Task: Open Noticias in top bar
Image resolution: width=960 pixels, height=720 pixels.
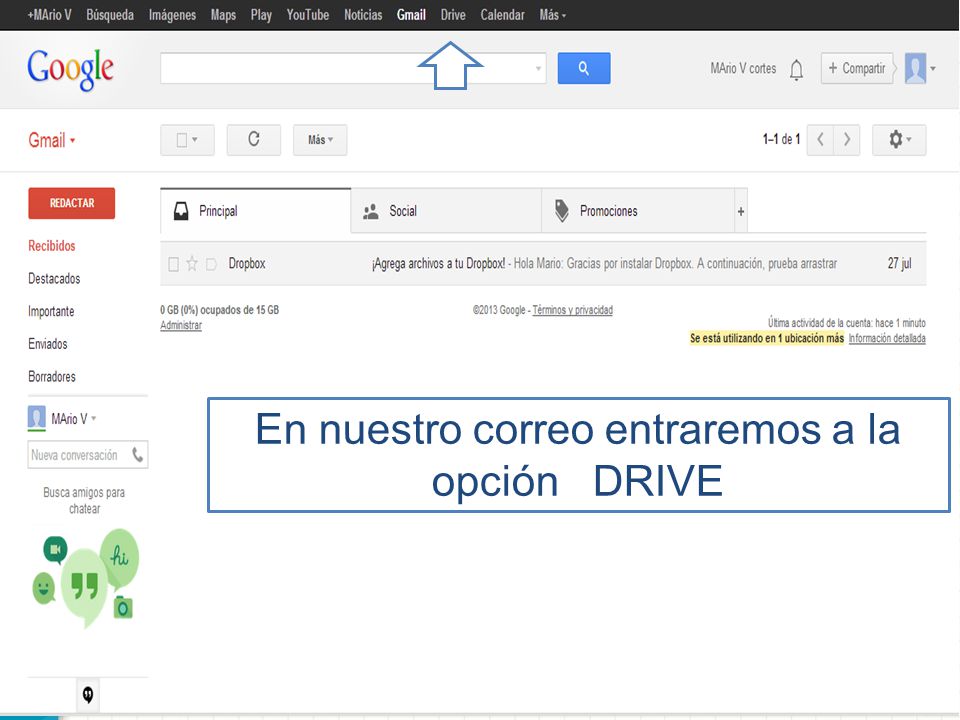Action: [x=362, y=15]
